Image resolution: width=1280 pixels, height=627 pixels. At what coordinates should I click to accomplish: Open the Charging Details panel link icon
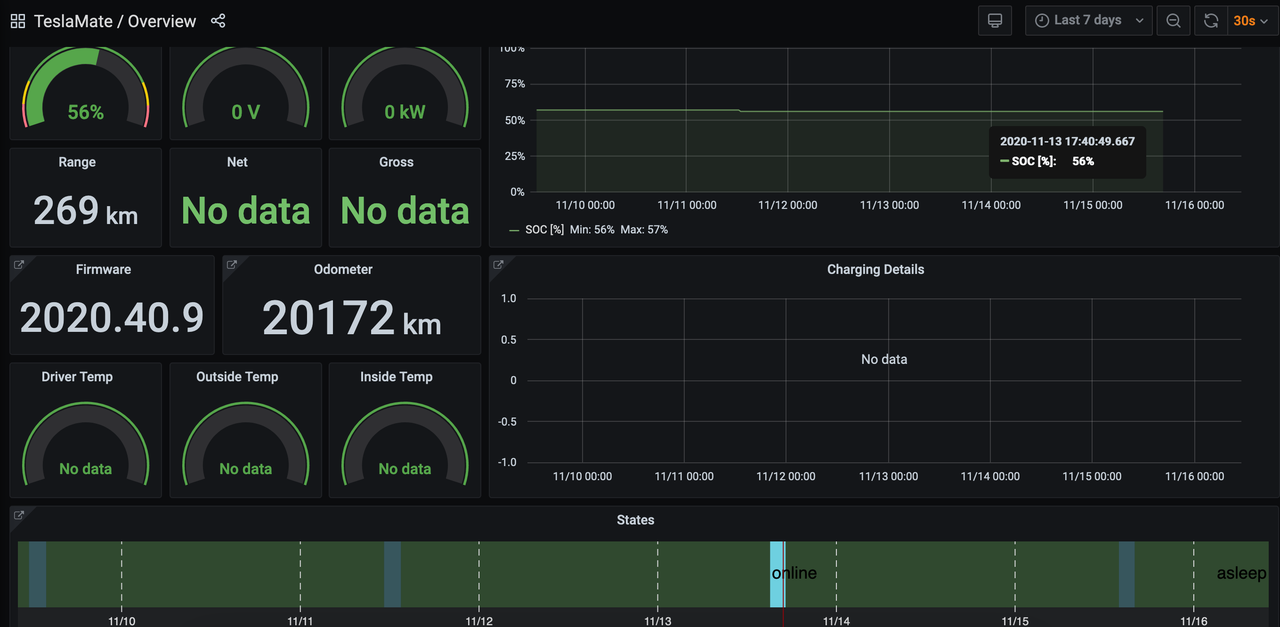coord(498,265)
